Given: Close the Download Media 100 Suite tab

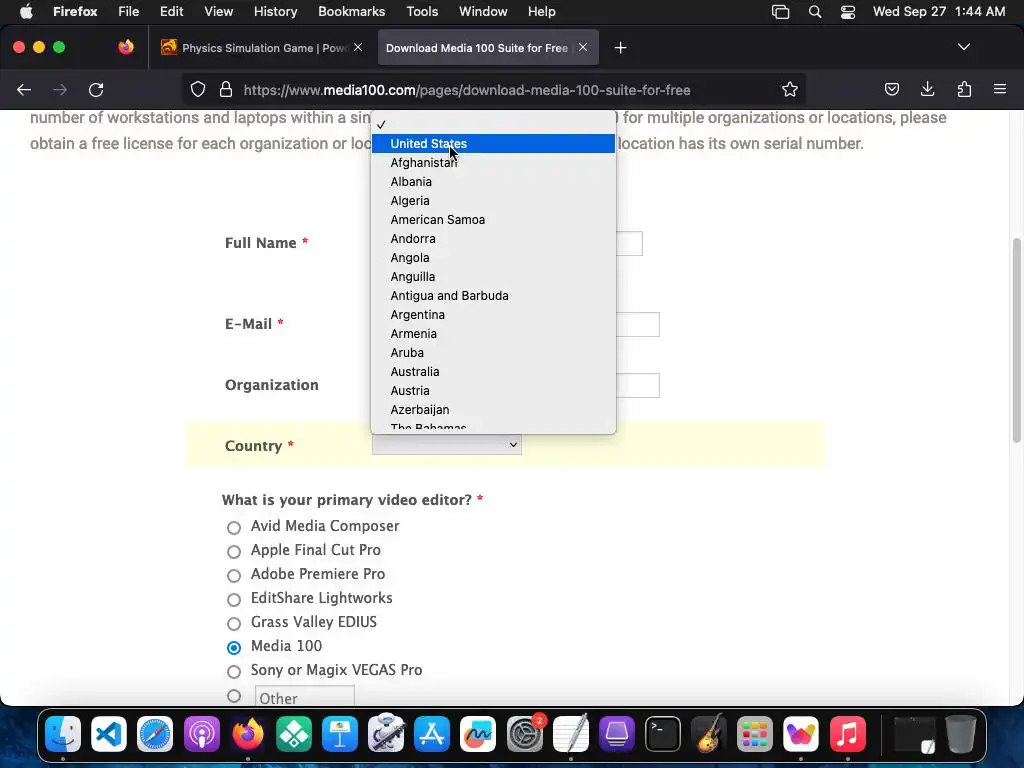Looking at the screenshot, I should tap(583, 47).
